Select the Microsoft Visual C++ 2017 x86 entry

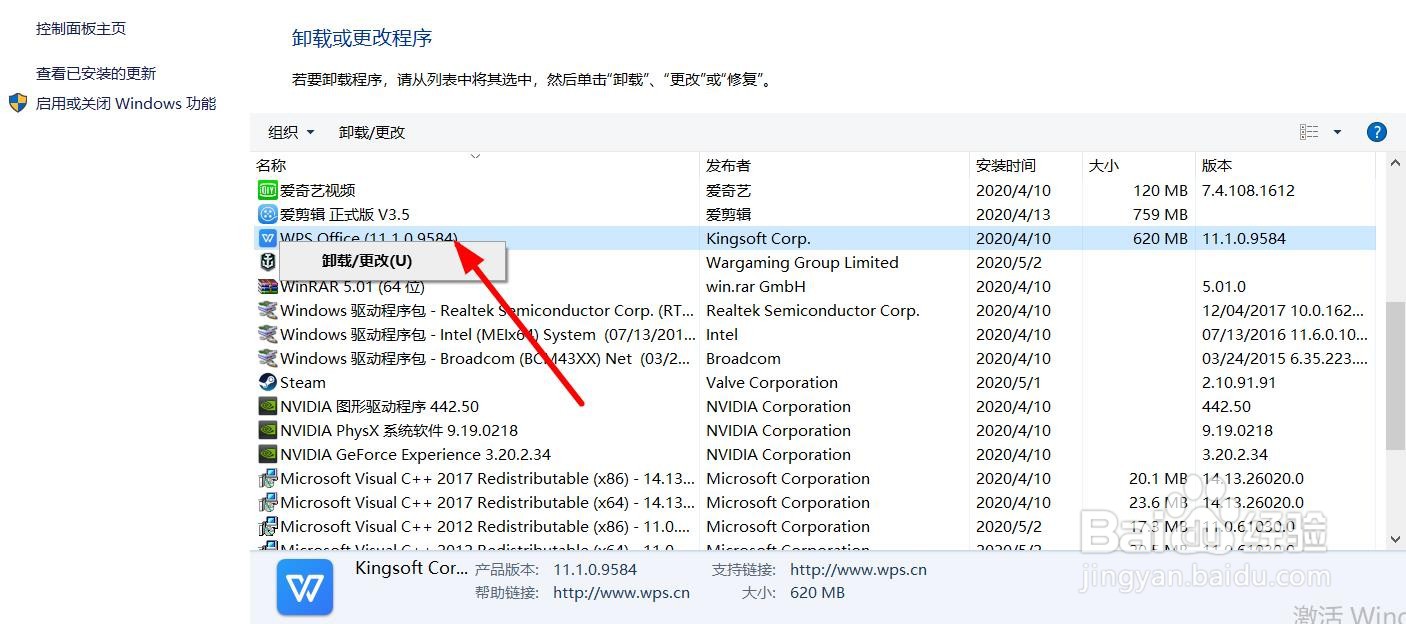pyautogui.click(x=486, y=478)
